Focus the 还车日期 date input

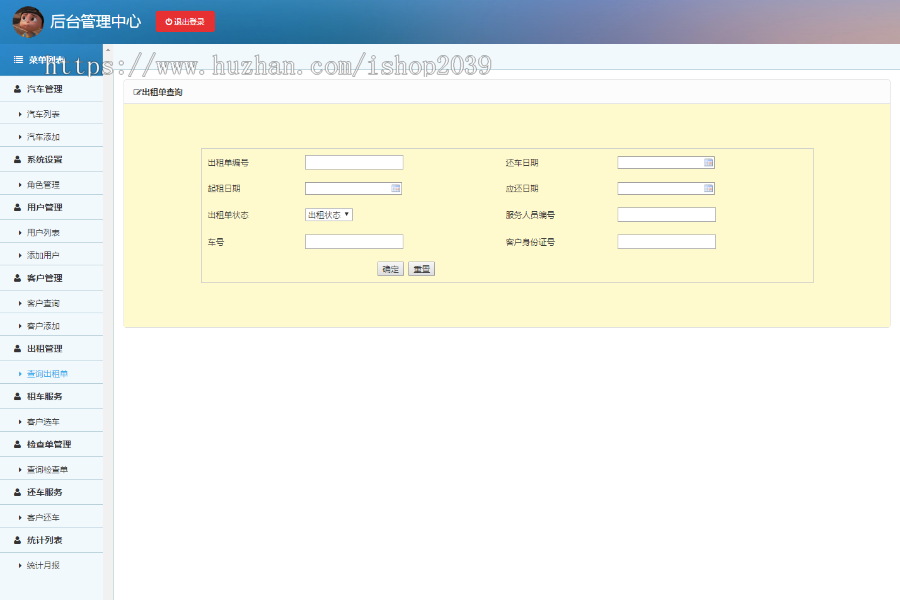click(666, 162)
